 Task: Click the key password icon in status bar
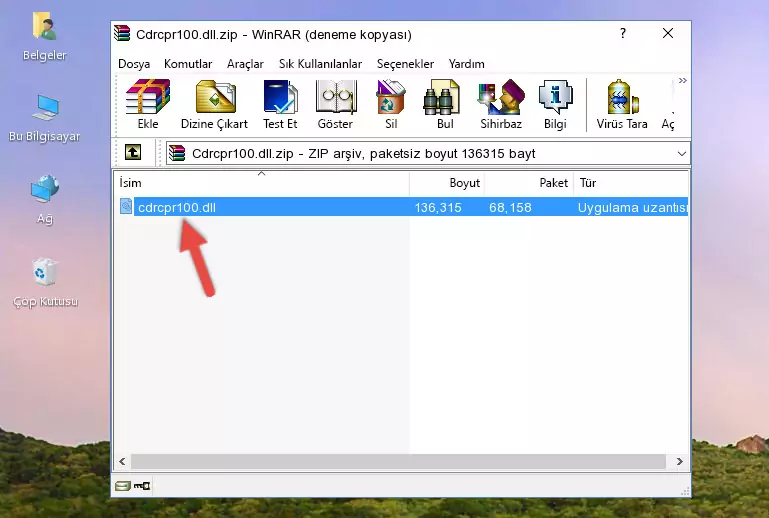[x=142, y=486]
